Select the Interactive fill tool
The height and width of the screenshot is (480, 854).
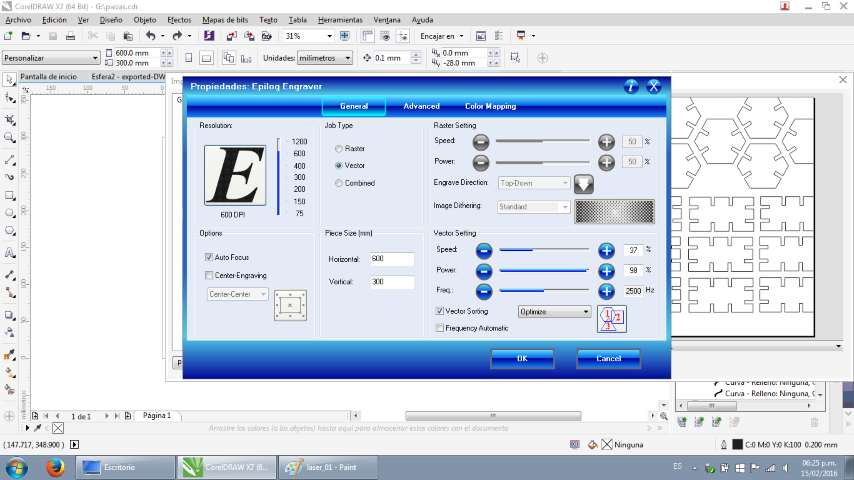[x=9, y=373]
